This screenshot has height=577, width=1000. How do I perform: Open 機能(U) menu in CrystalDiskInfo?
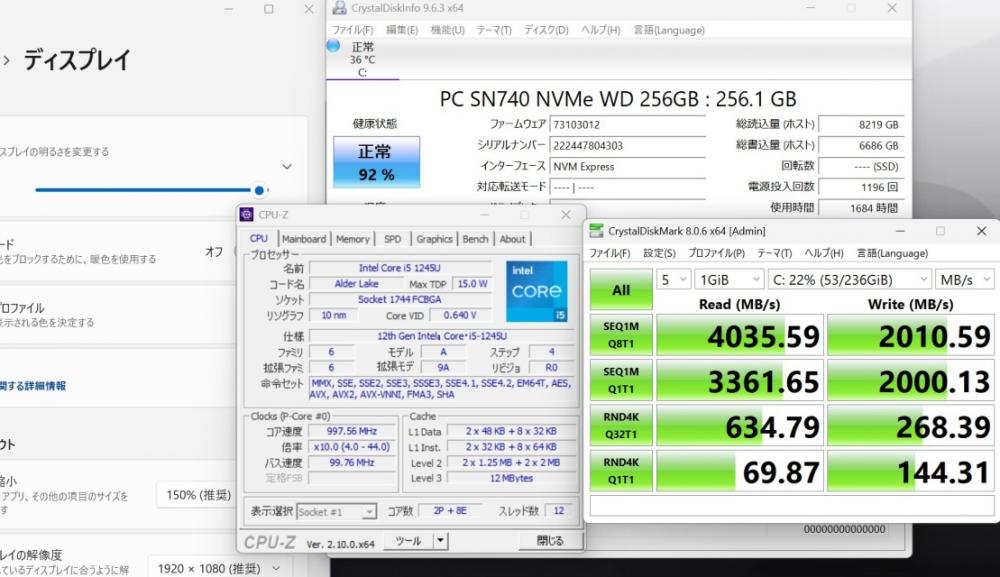click(448, 30)
